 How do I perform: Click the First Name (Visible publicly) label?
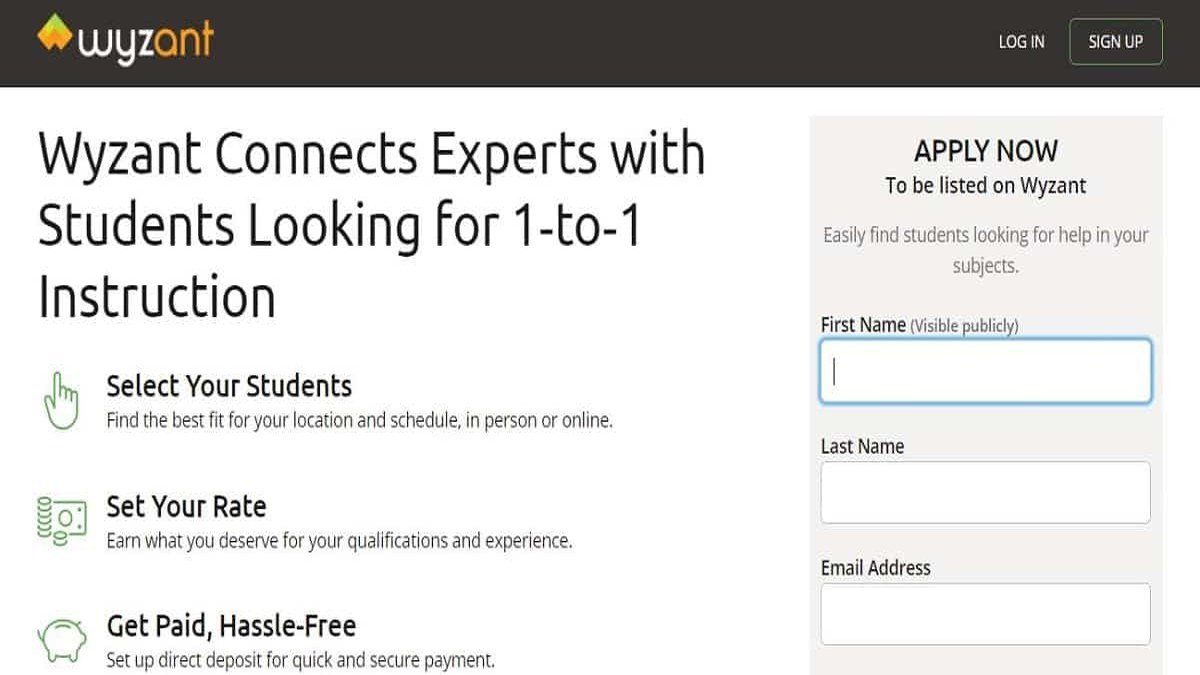919,325
